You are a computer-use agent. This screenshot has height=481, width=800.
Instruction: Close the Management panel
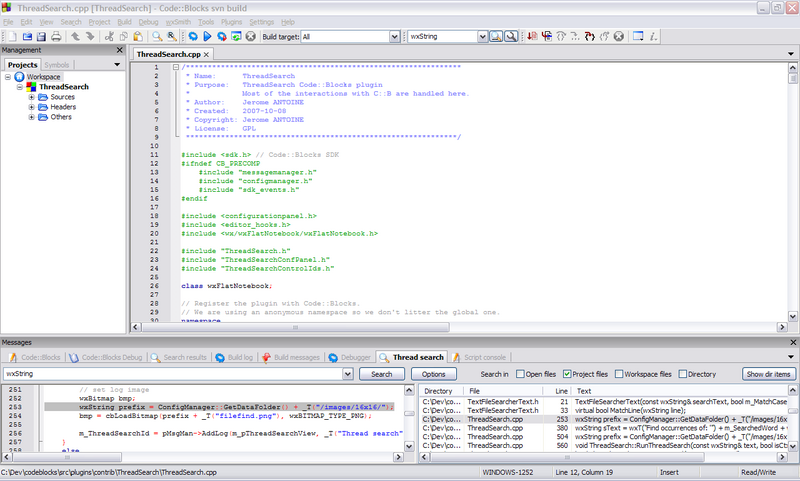[x=120, y=50]
